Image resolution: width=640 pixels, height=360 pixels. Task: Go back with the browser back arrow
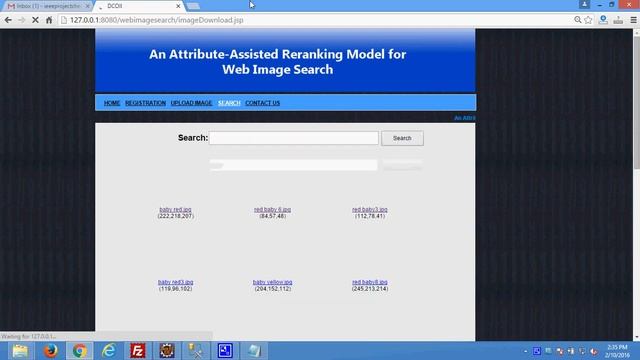click(x=8, y=20)
